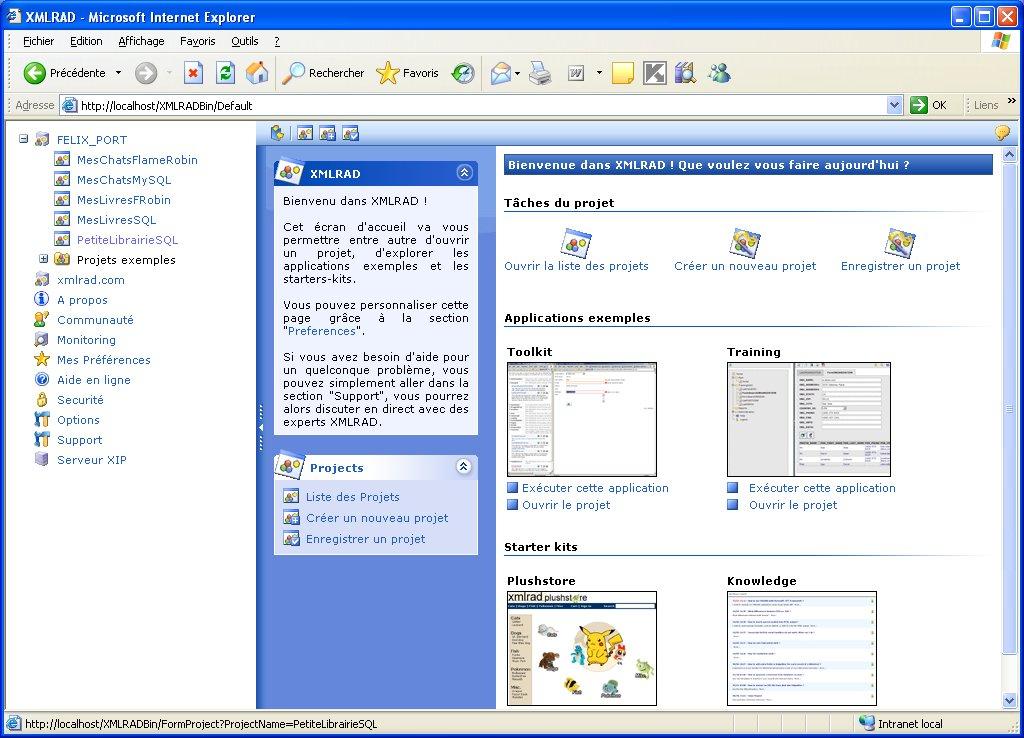
Task: Click the Print icon in toolbar
Action: (x=540, y=73)
